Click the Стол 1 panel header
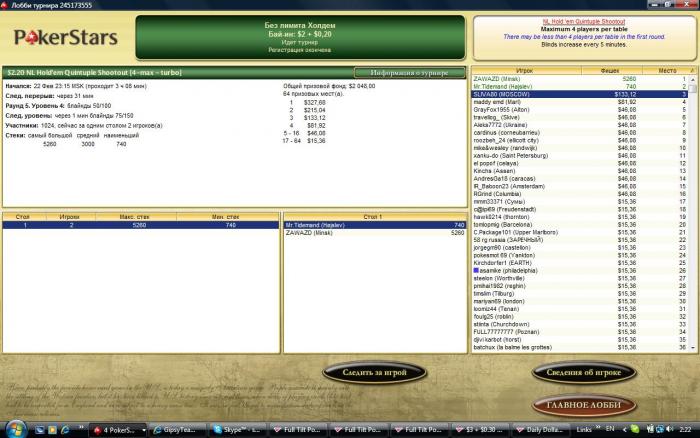 point(374,217)
